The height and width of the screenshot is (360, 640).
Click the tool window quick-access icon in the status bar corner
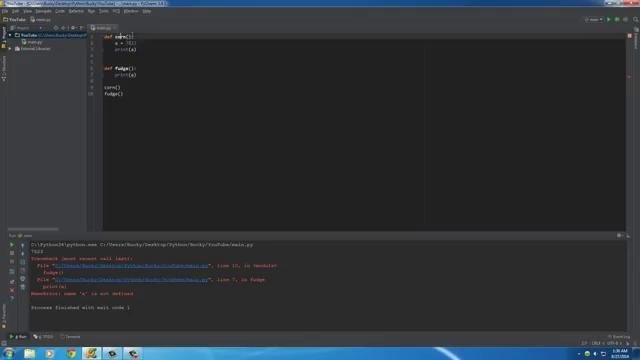[4, 344]
